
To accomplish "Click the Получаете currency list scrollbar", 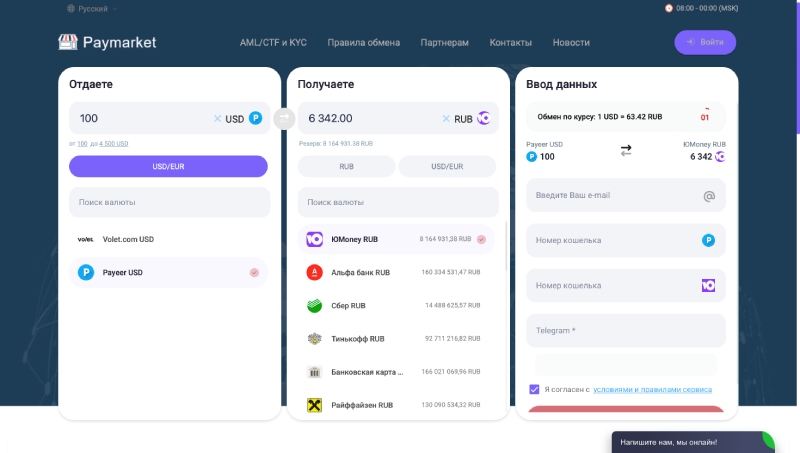I will [x=506, y=246].
